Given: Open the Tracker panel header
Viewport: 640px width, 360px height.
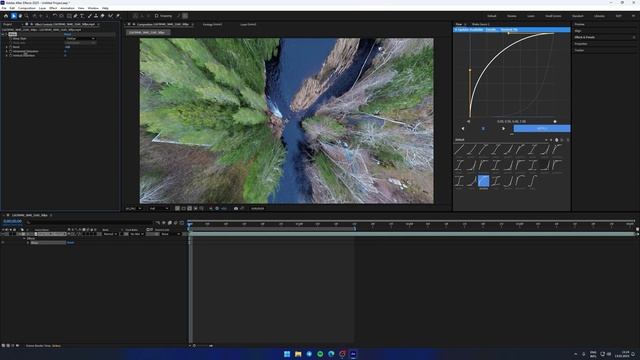Looking at the screenshot, I should tap(579, 50).
